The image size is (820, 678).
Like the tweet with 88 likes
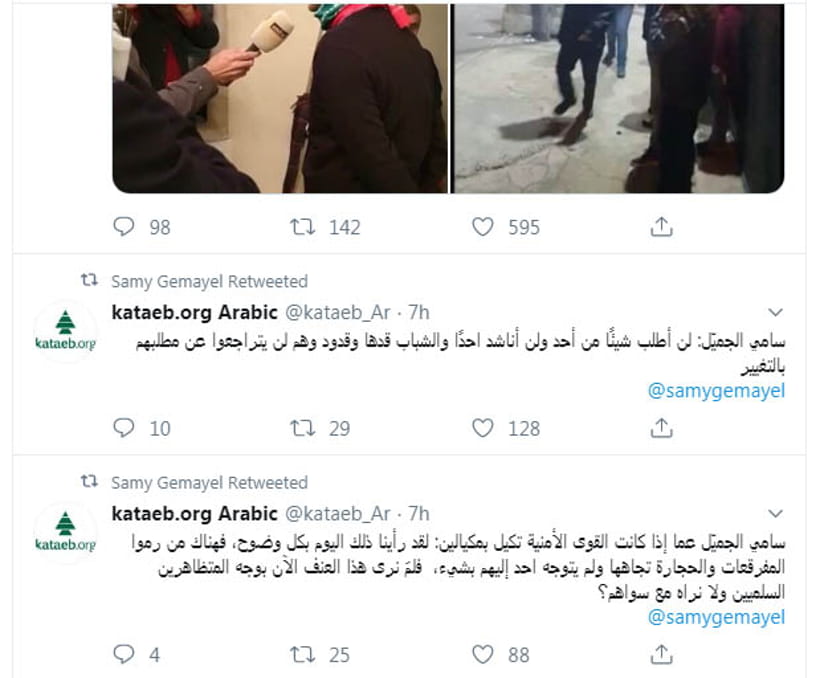point(482,654)
